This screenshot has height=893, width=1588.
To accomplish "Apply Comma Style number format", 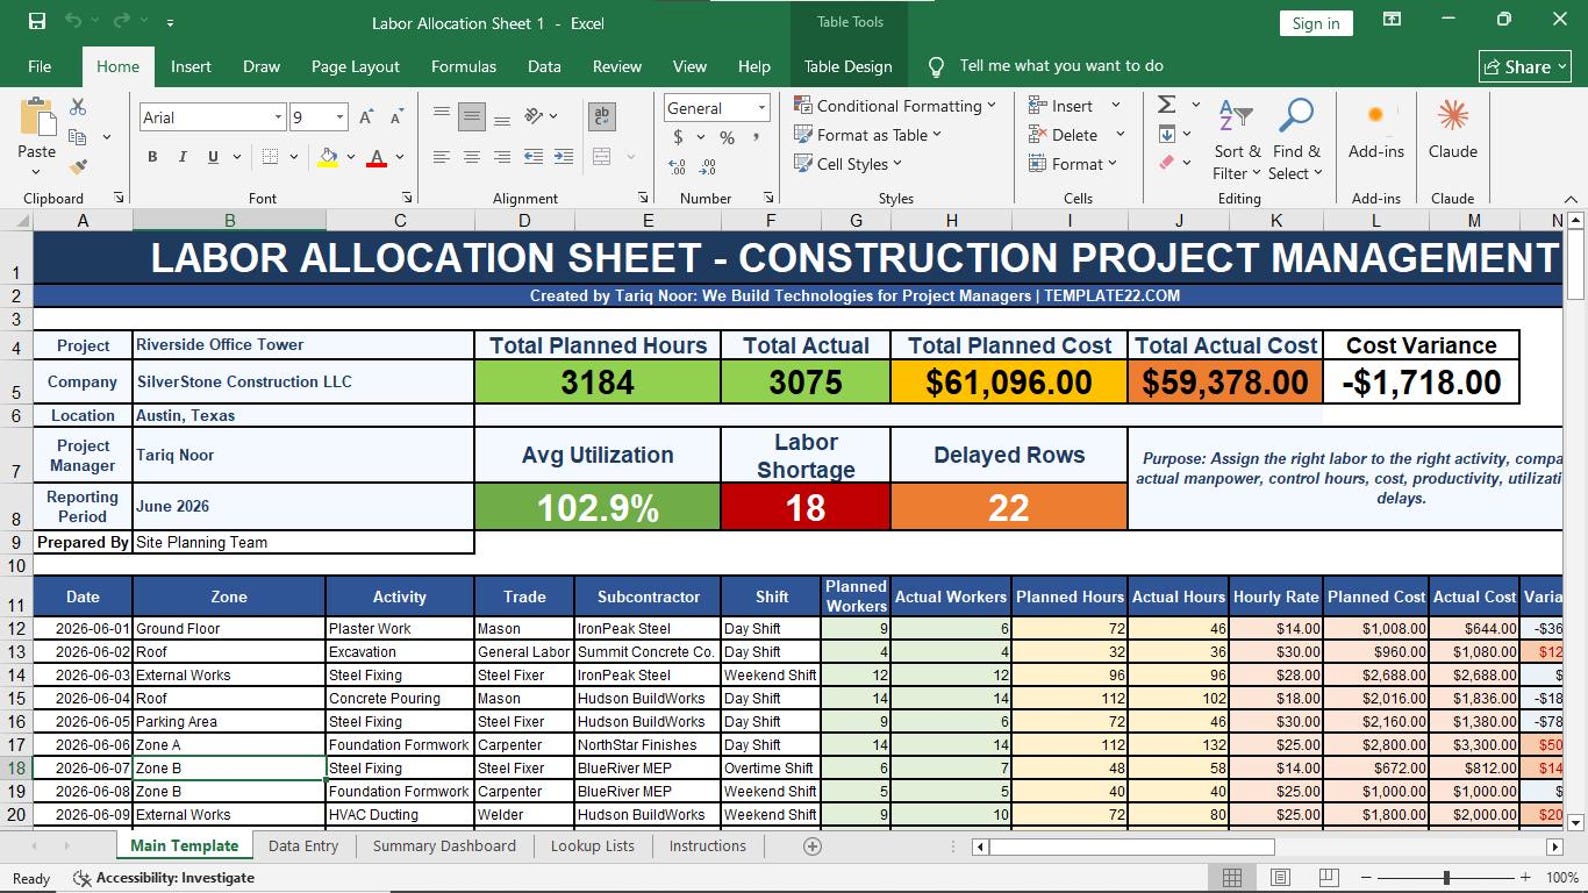I will [x=756, y=138].
